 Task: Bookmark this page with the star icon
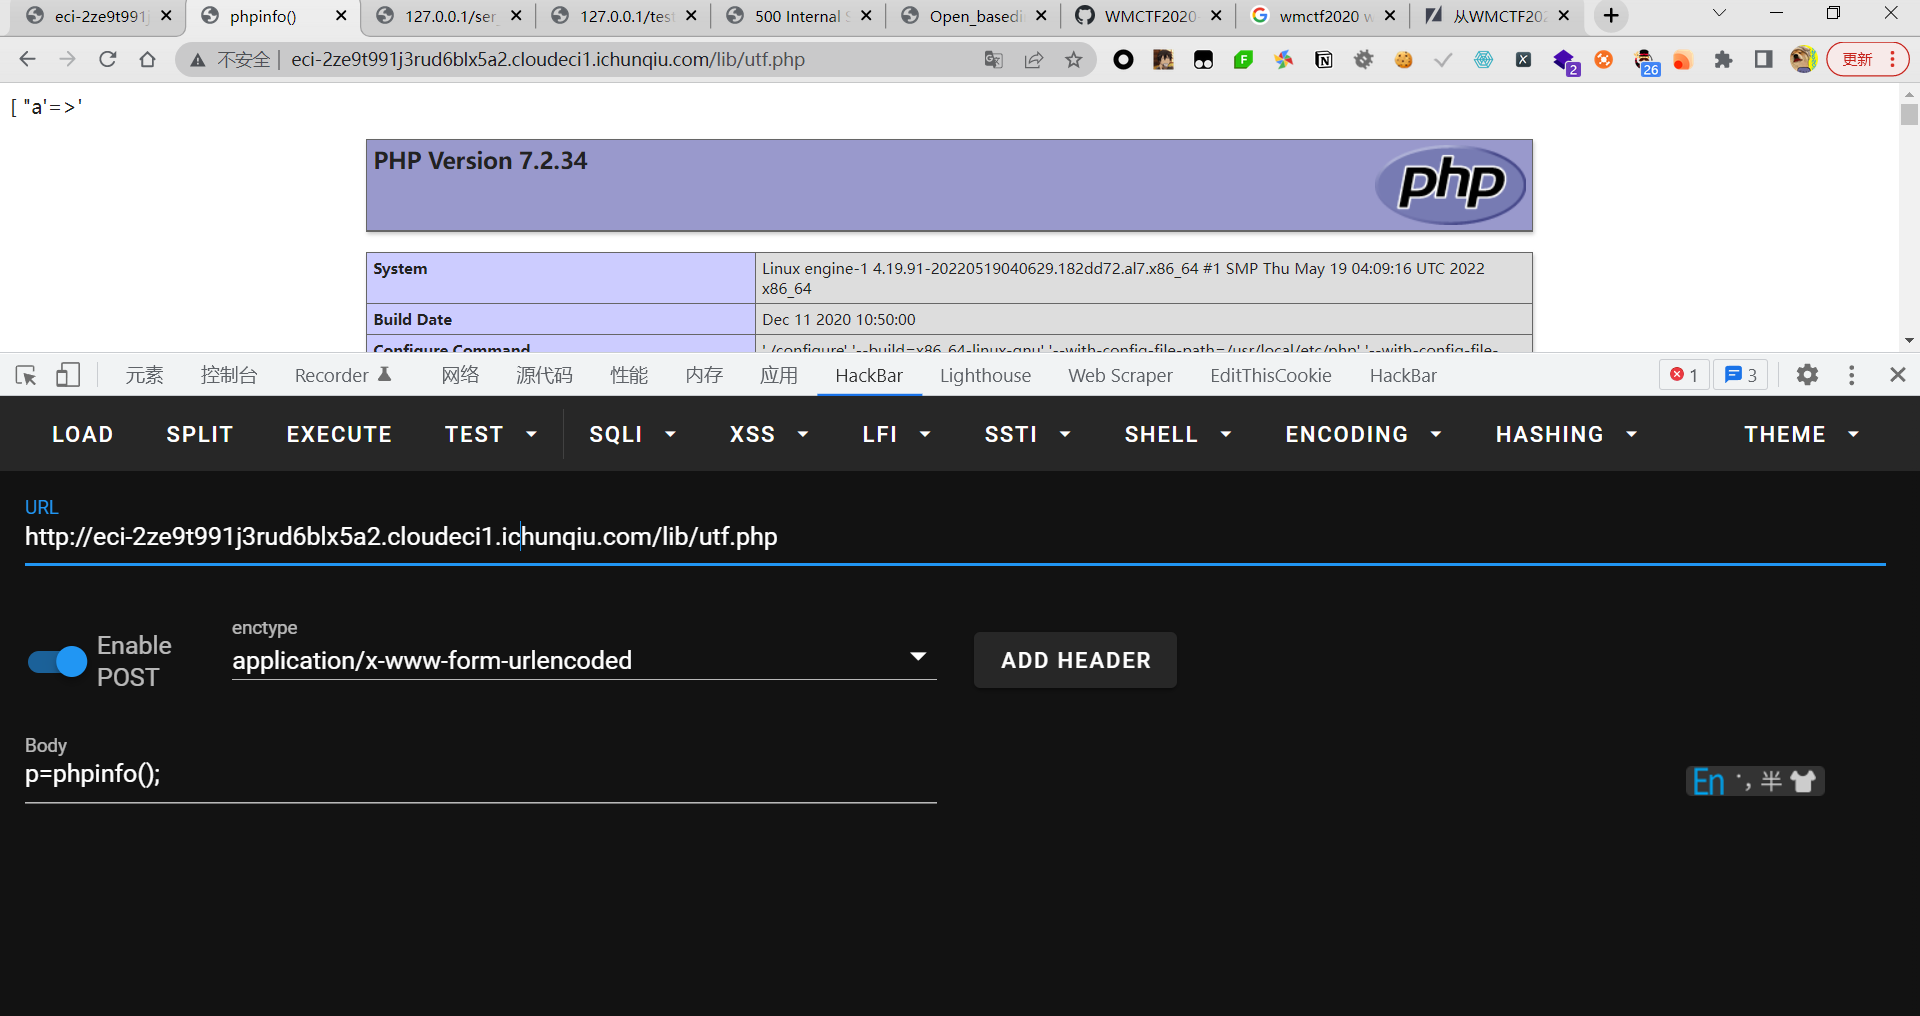point(1073,60)
